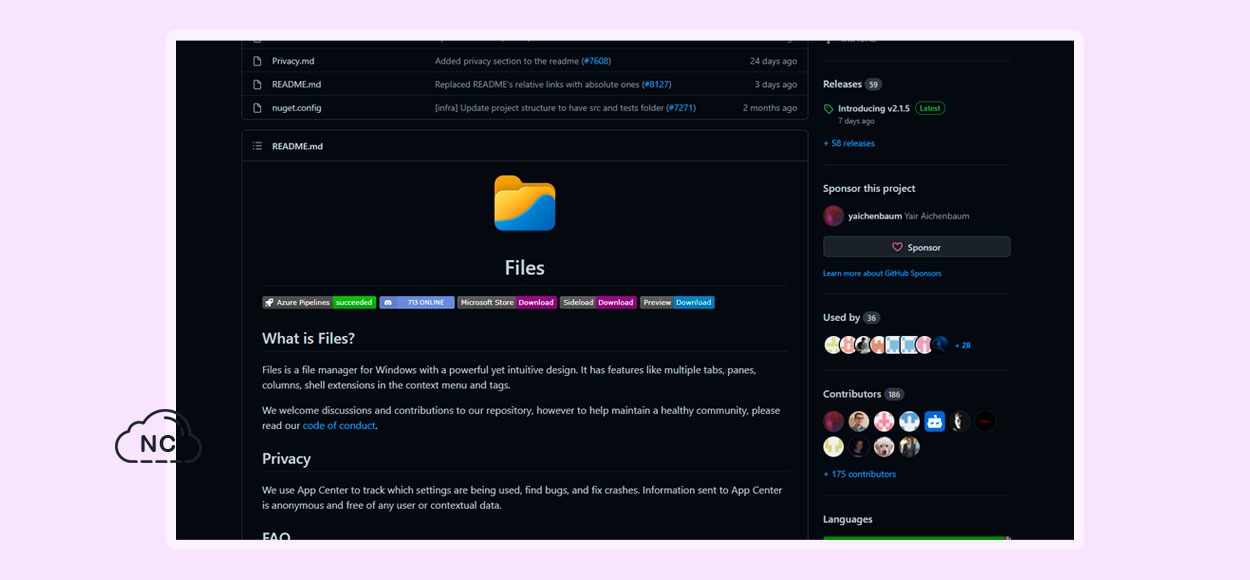The height and width of the screenshot is (580, 1250).
Task: Open pull request #7608 link
Action: tap(596, 61)
